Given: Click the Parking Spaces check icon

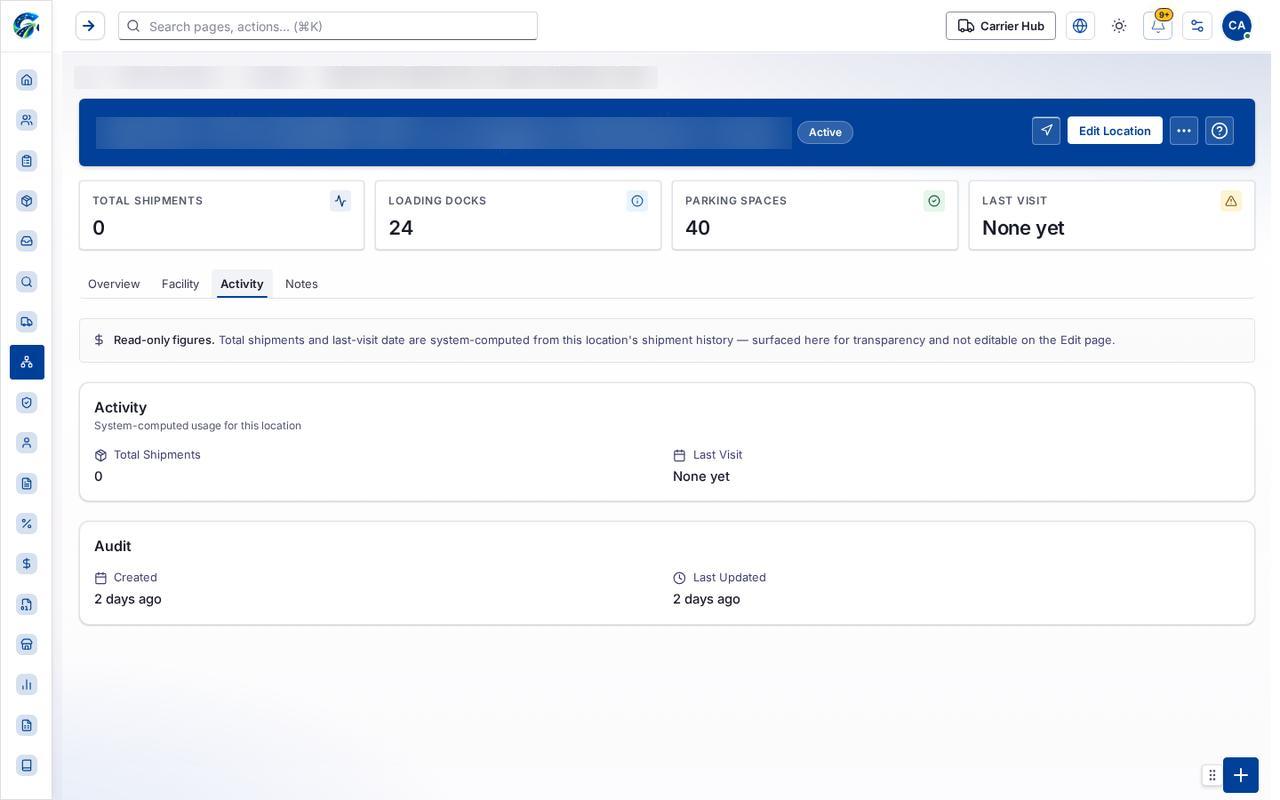Looking at the screenshot, I should coord(934,201).
